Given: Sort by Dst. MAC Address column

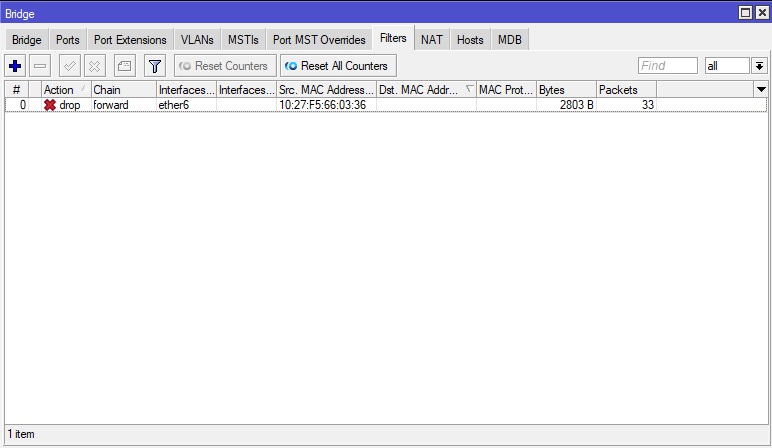Looking at the screenshot, I should pos(426,90).
